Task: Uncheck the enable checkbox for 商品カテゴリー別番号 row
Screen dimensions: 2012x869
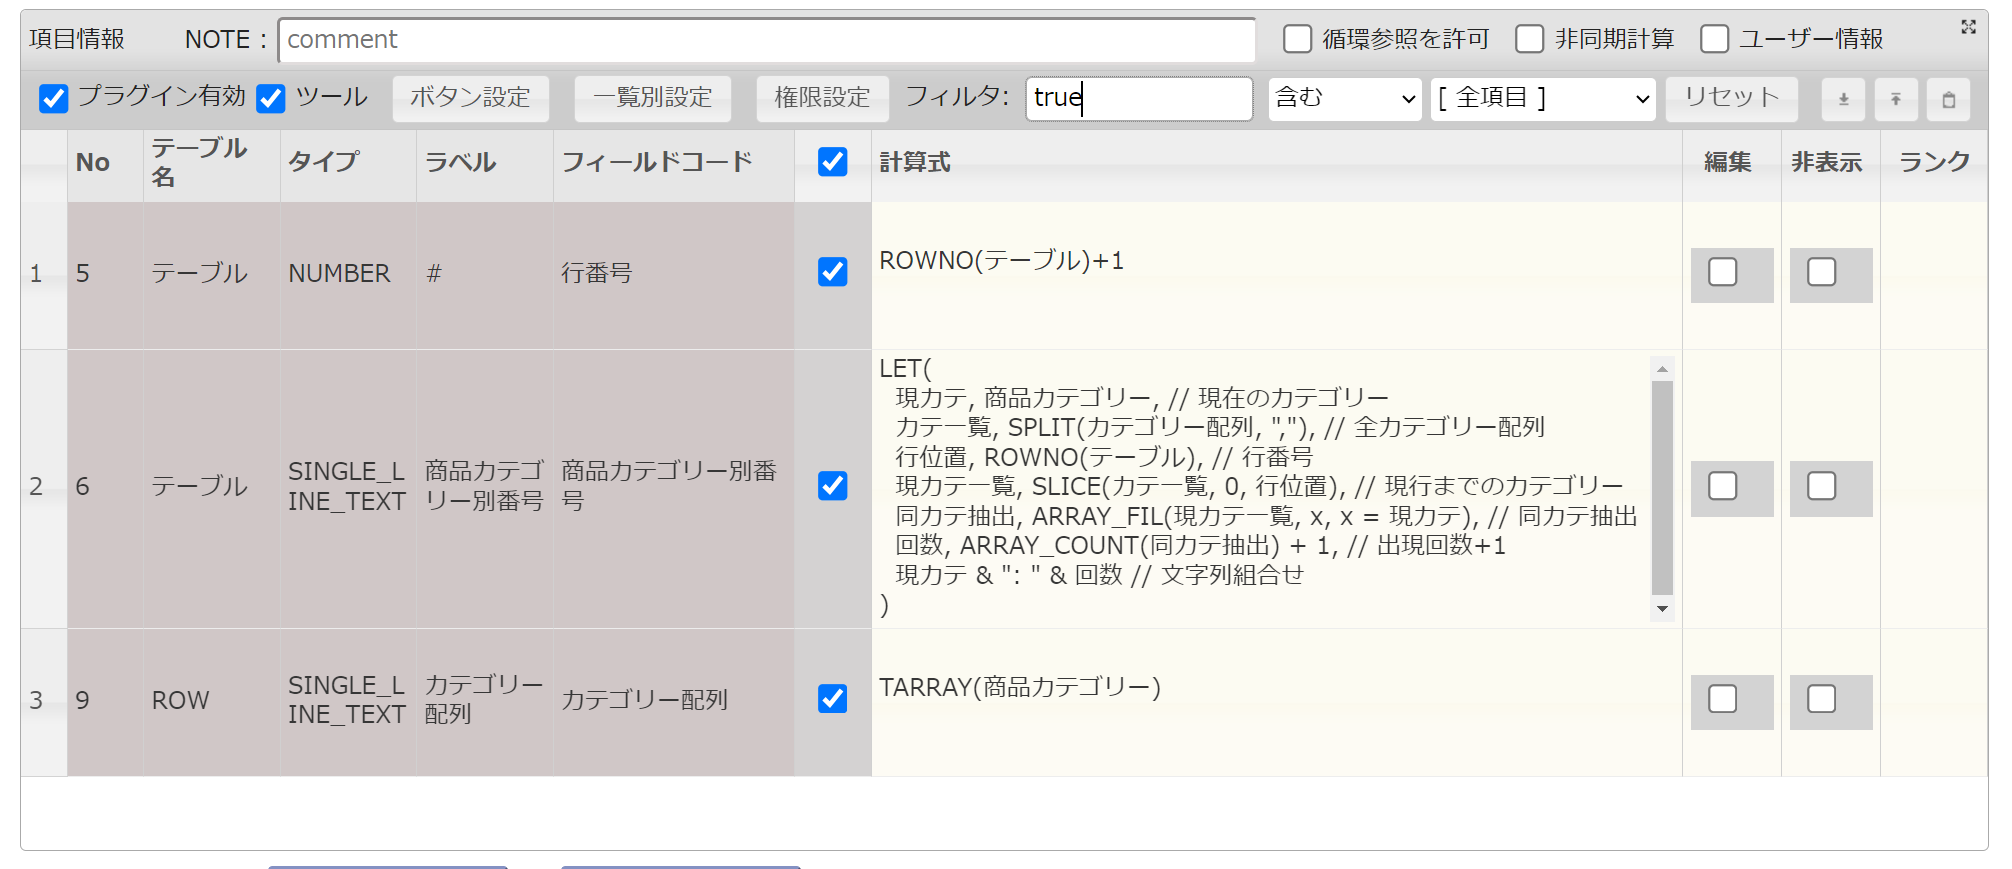Action: pos(832,486)
